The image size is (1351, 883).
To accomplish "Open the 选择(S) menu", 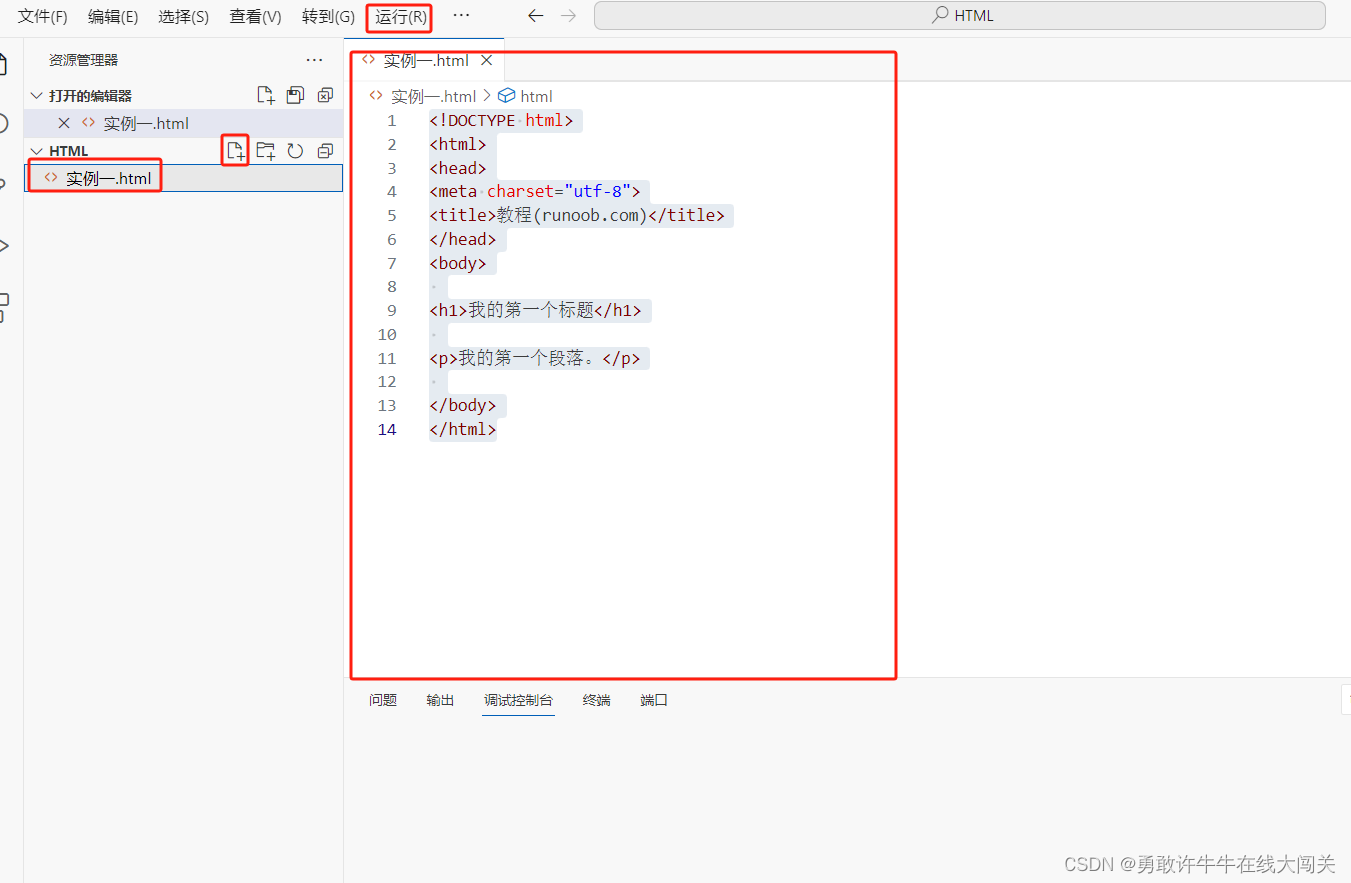I will (x=183, y=16).
